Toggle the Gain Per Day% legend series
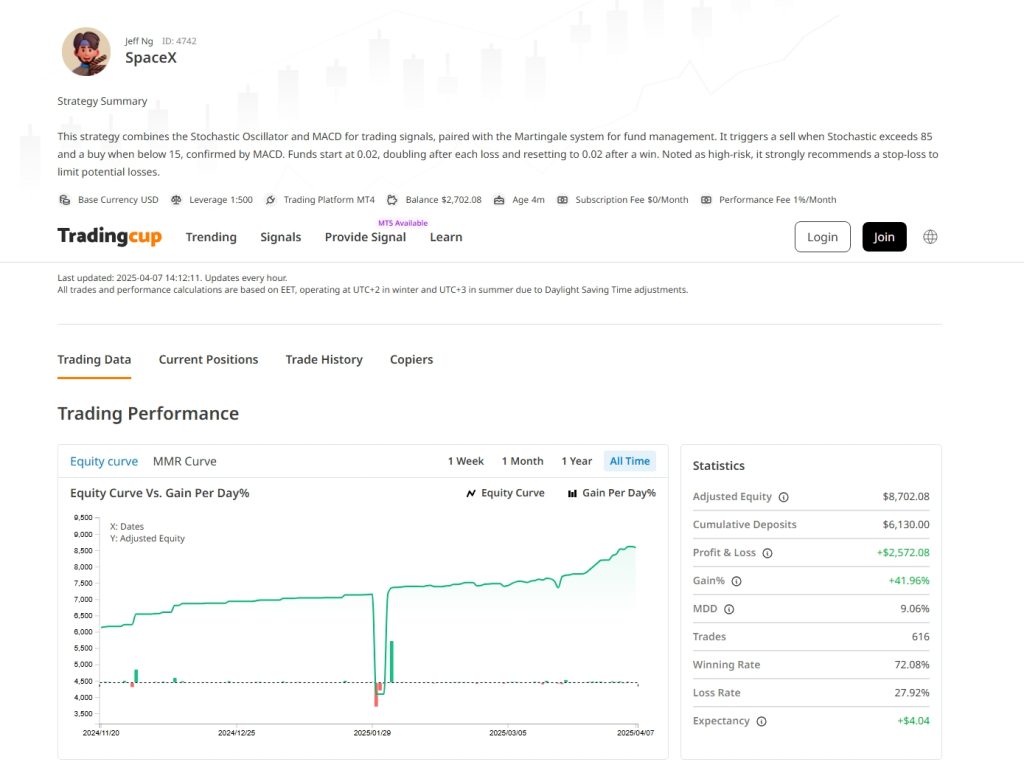Image resolution: width=1024 pixels, height=776 pixels. coord(611,493)
